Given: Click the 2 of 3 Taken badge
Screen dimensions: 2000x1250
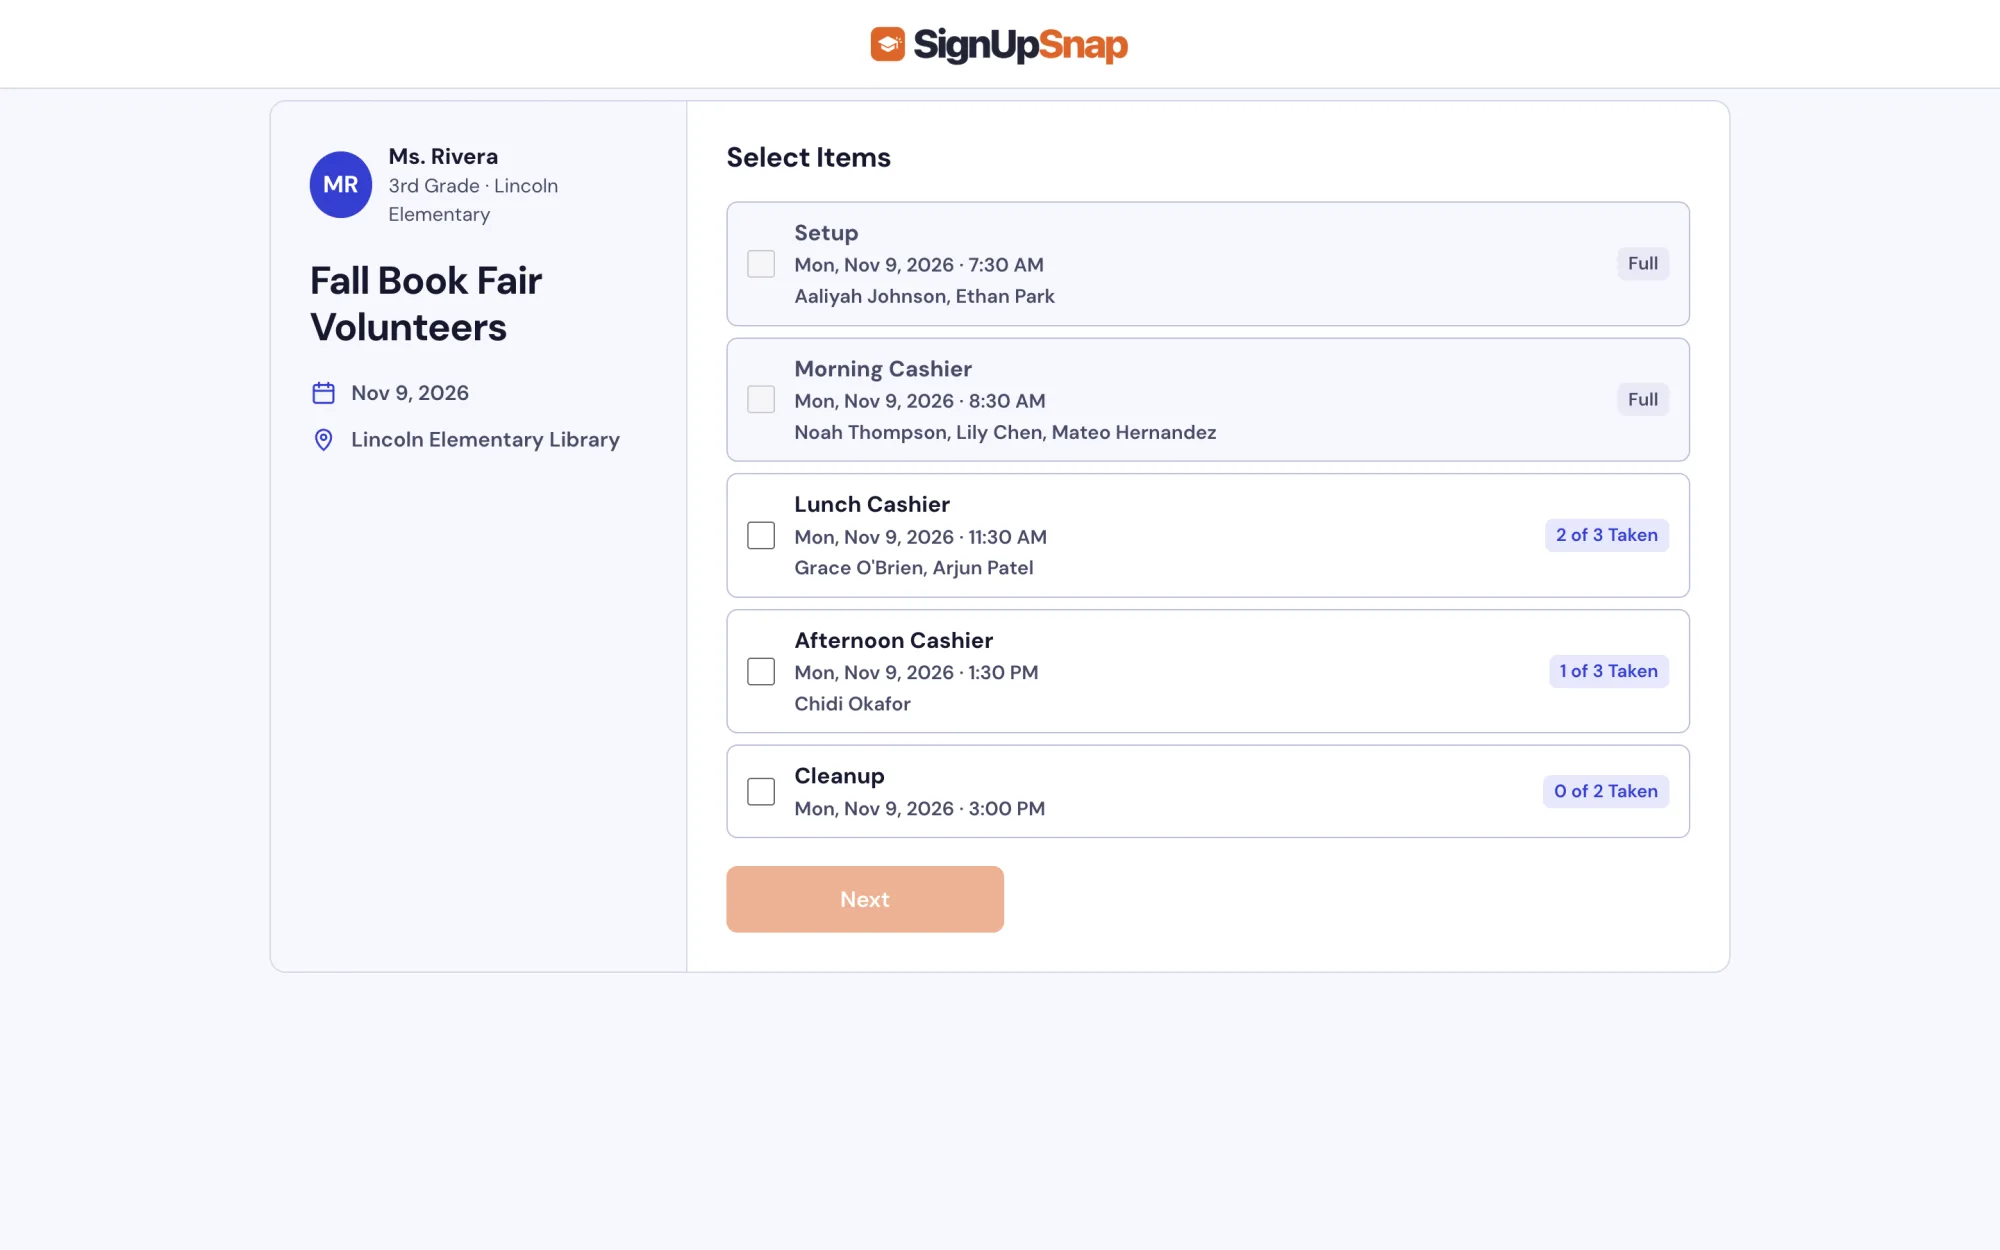Looking at the screenshot, I should tap(1607, 536).
